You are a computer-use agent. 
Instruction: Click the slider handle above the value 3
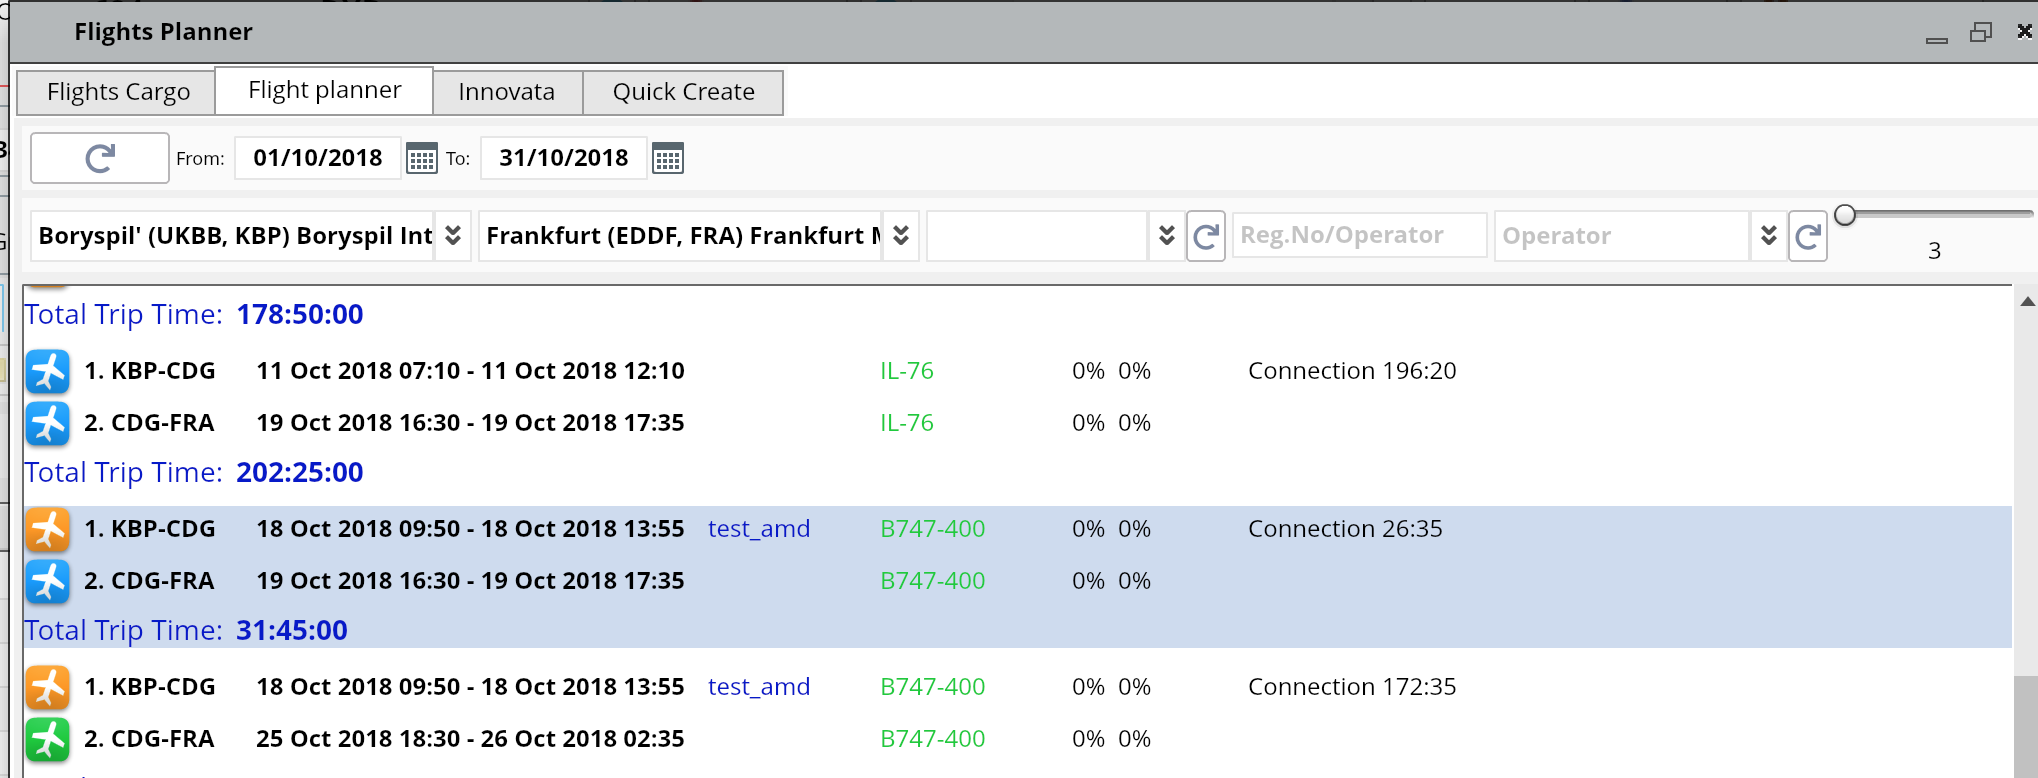point(1845,215)
